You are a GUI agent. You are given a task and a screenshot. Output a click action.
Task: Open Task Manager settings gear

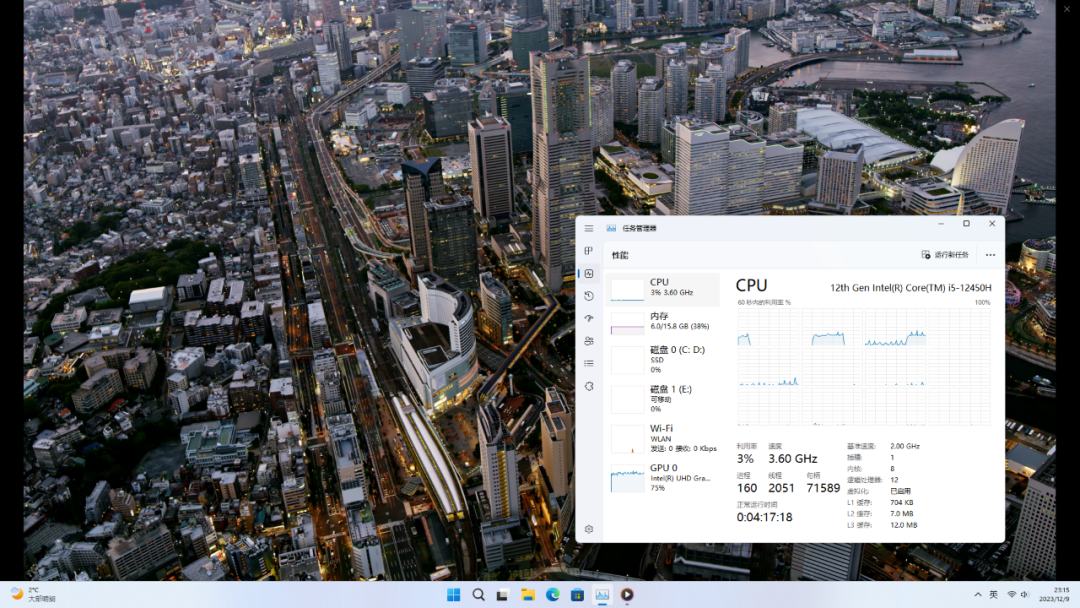pyautogui.click(x=589, y=530)
